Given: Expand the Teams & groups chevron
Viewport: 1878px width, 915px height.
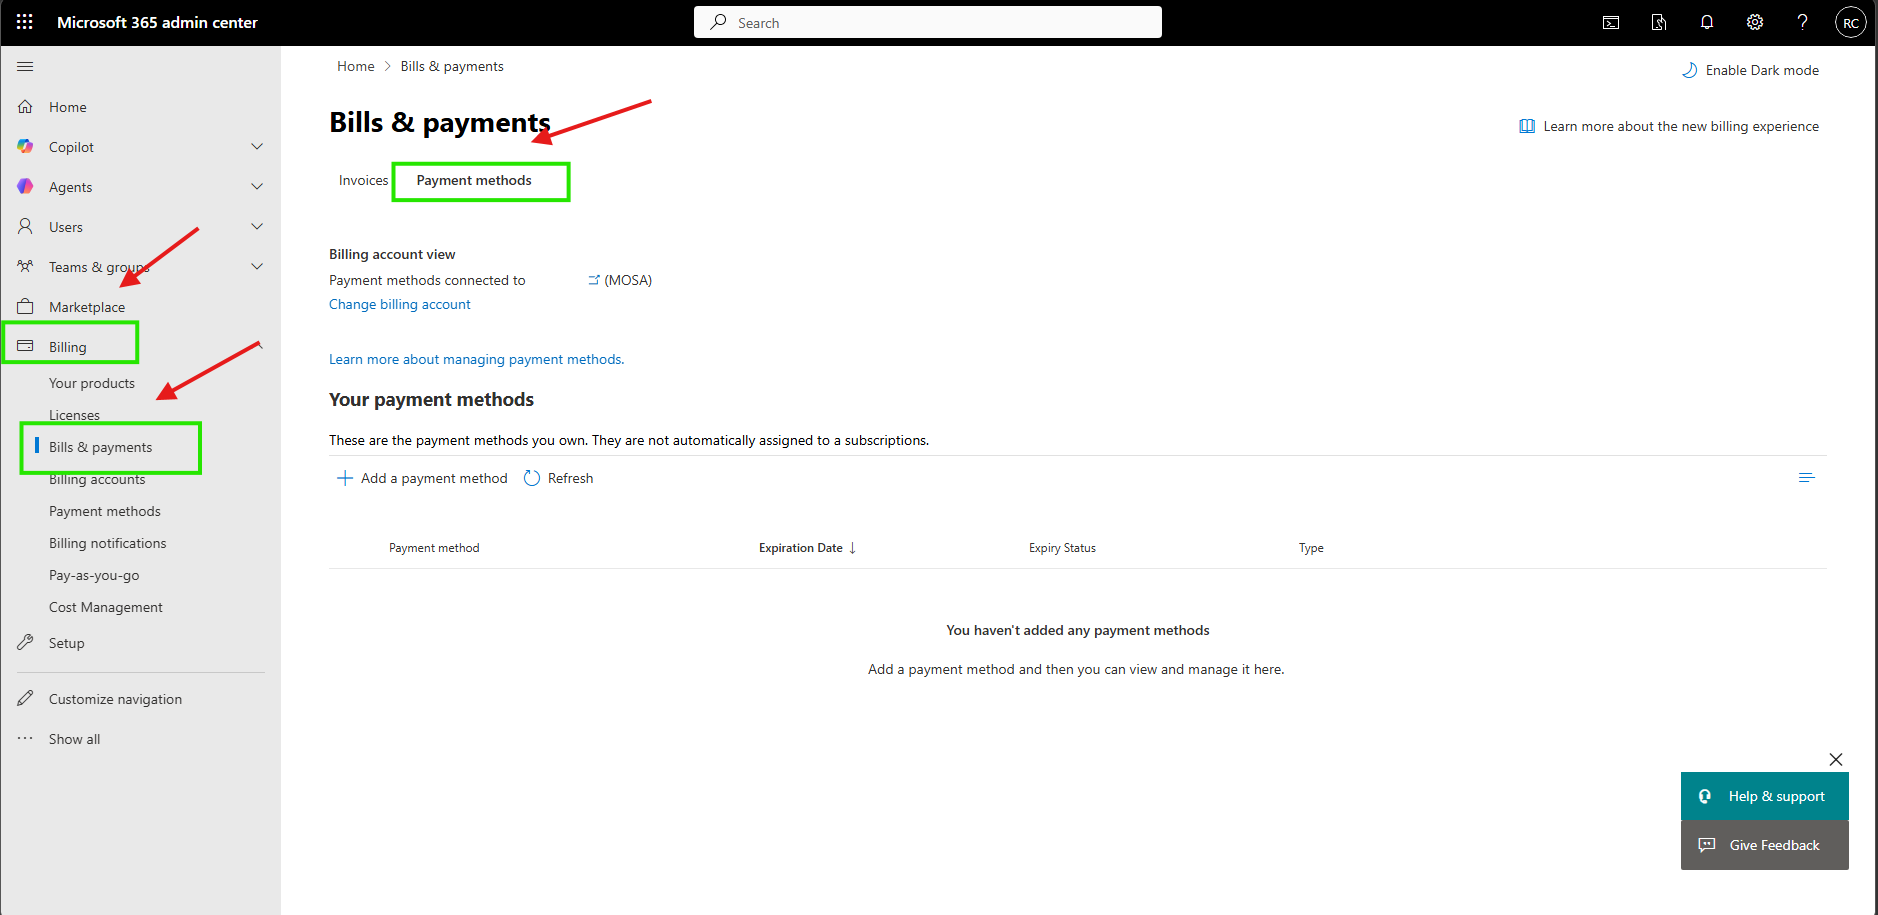Looking at the screenshot, I should pos(257,267).
